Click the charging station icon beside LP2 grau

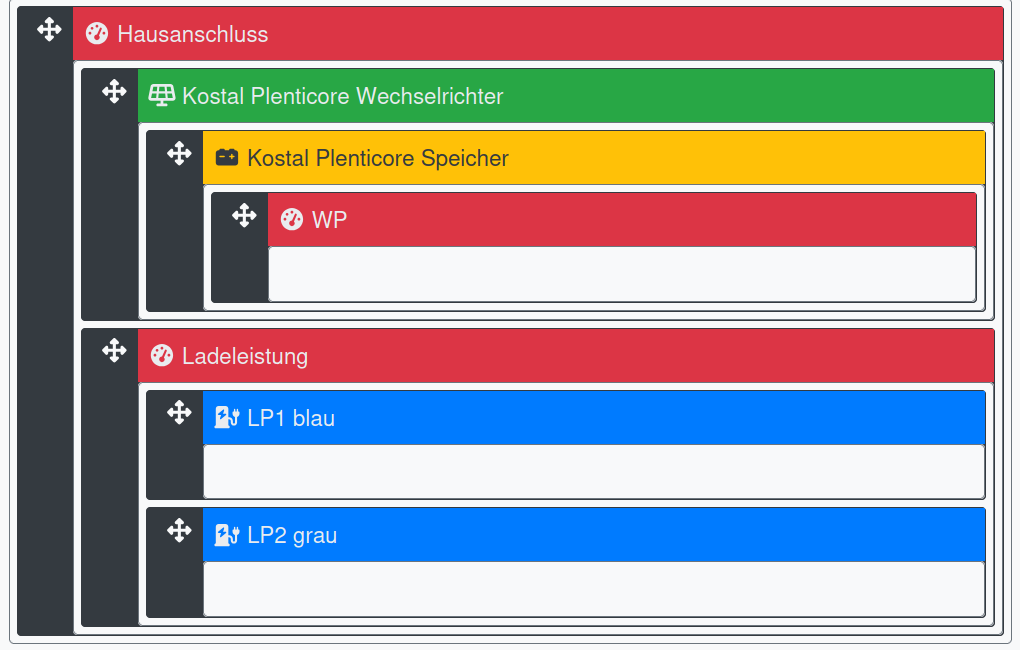pos(227,535)
